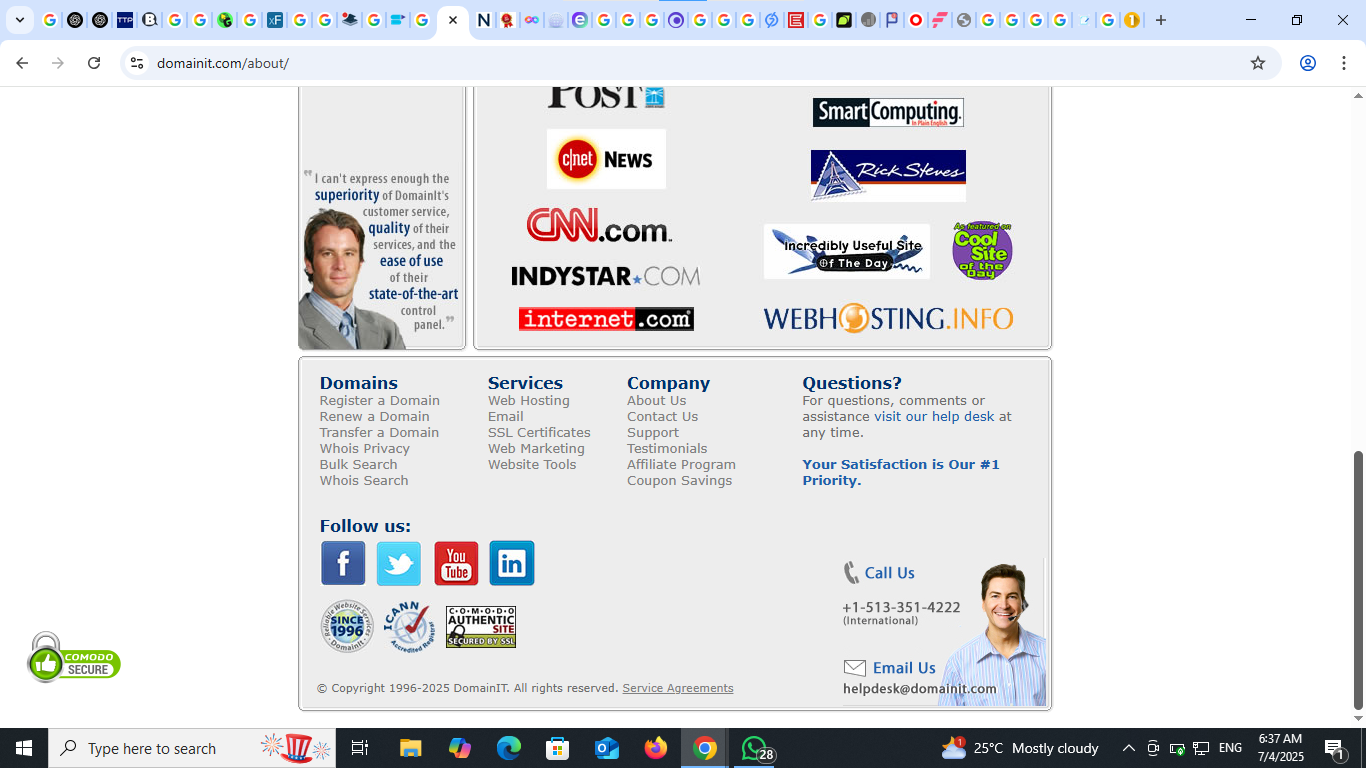This screenshot has height=768, width=1366.
Task: Follow the visit our help desk link
Action: 934,416
